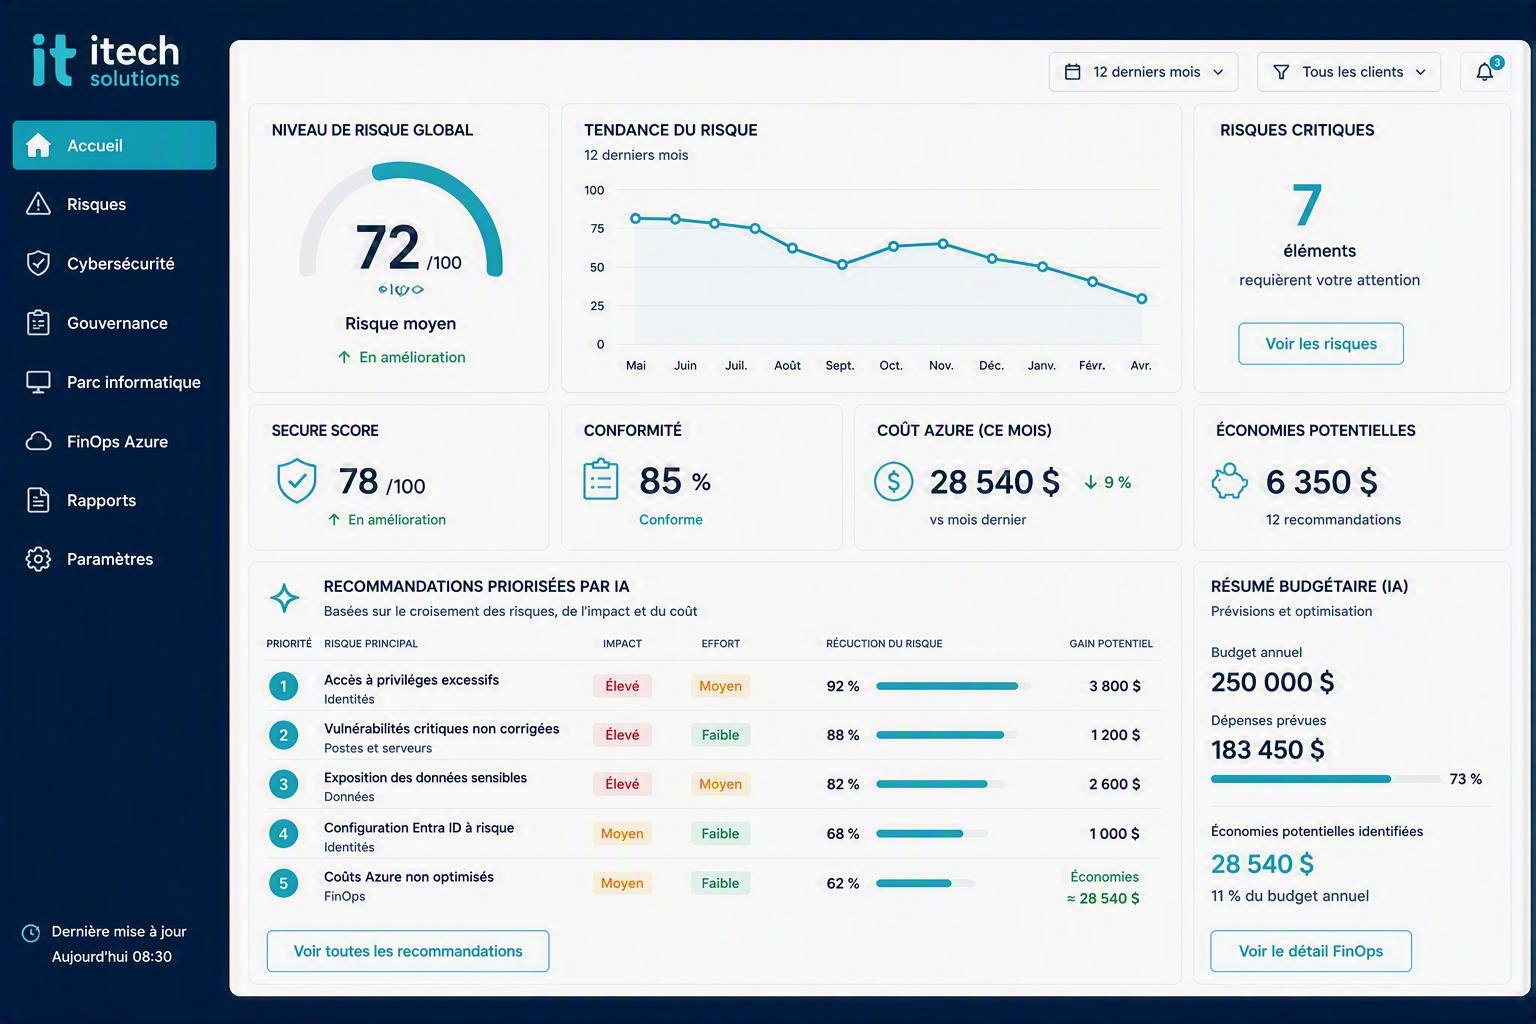
Task: Click the Accueil home icon
Action: [x=38, y=145]
